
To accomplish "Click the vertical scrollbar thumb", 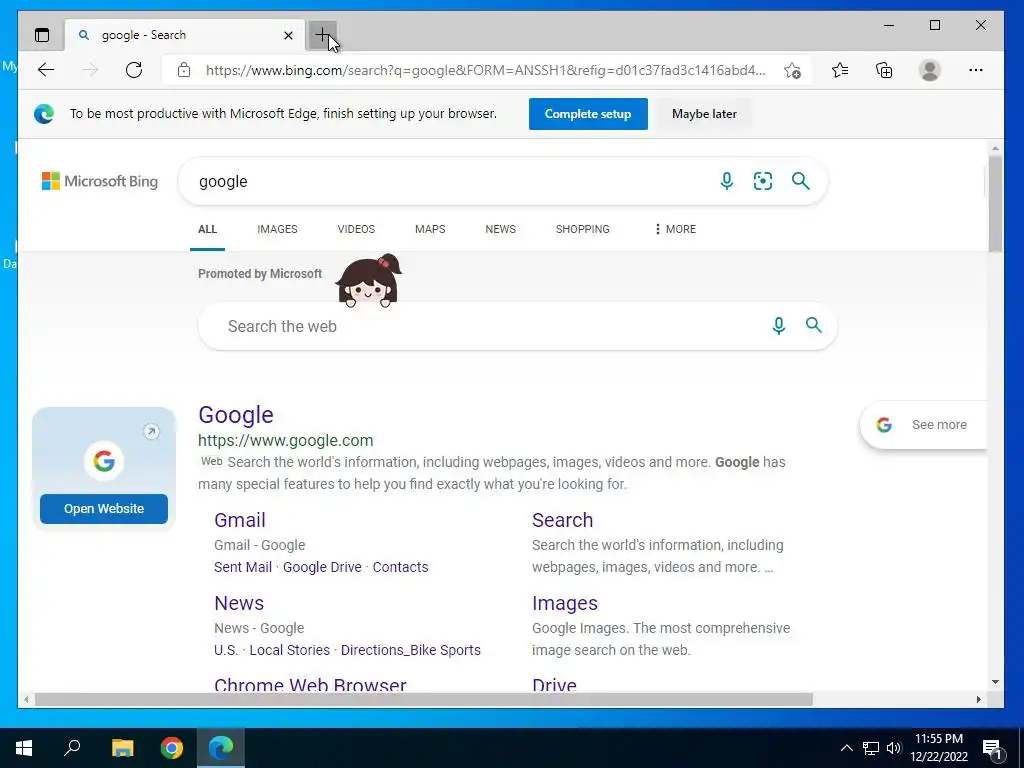I will tap(995, 204).
